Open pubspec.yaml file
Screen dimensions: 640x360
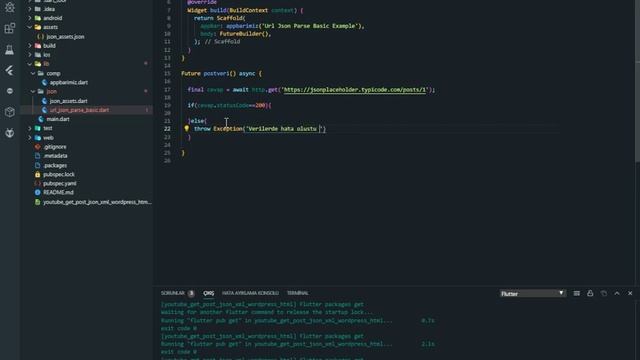(60, 184)
